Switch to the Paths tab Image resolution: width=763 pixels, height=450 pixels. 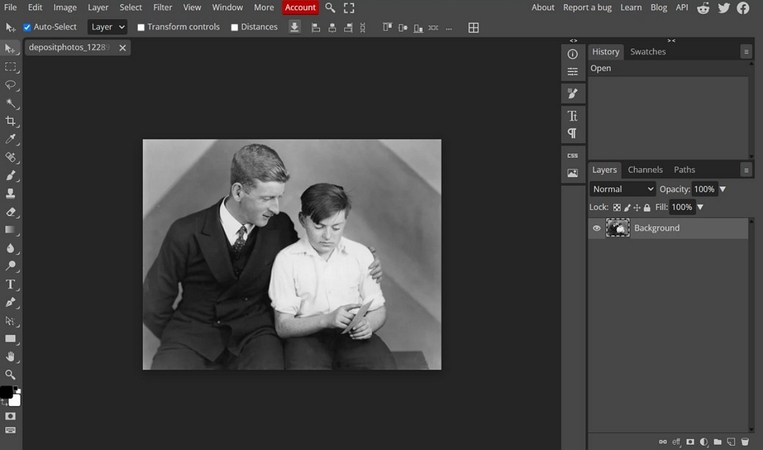[x=684, y=170]
